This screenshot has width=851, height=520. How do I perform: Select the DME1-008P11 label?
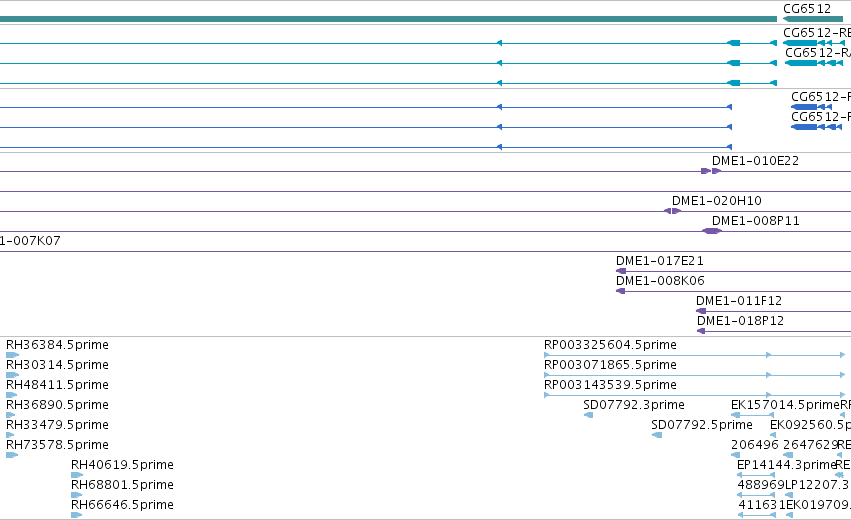click(755, 221)
